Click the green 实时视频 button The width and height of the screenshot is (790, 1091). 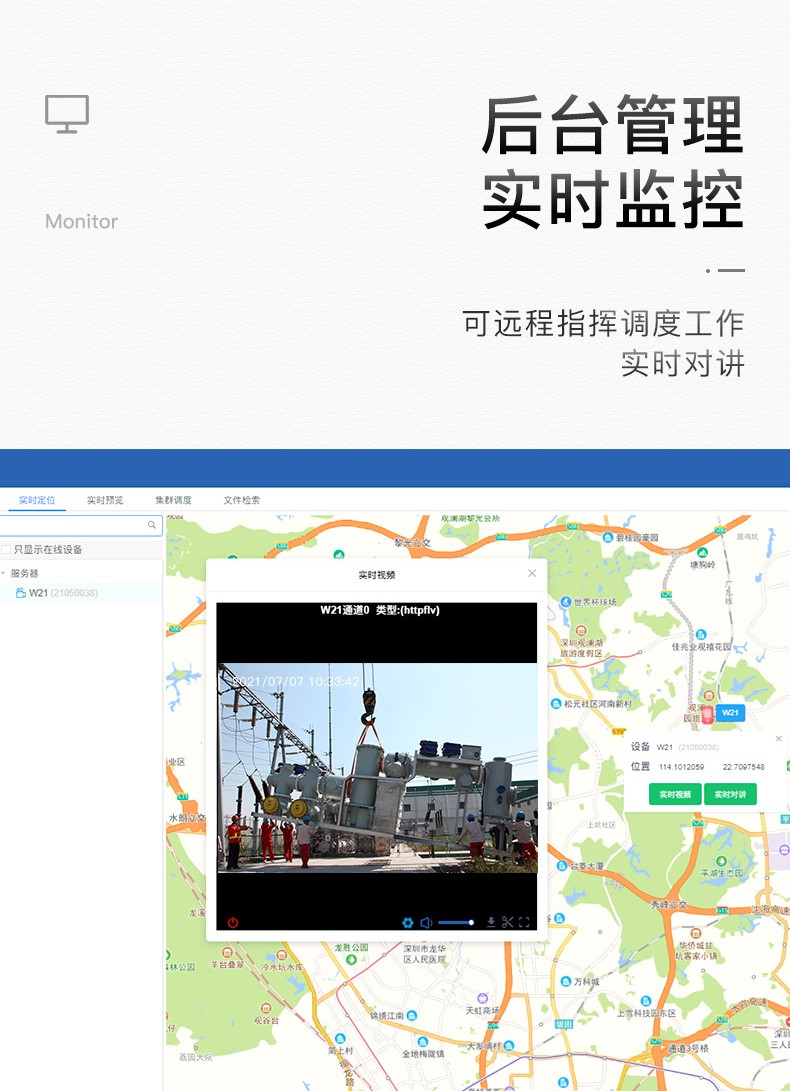[675, 795]
